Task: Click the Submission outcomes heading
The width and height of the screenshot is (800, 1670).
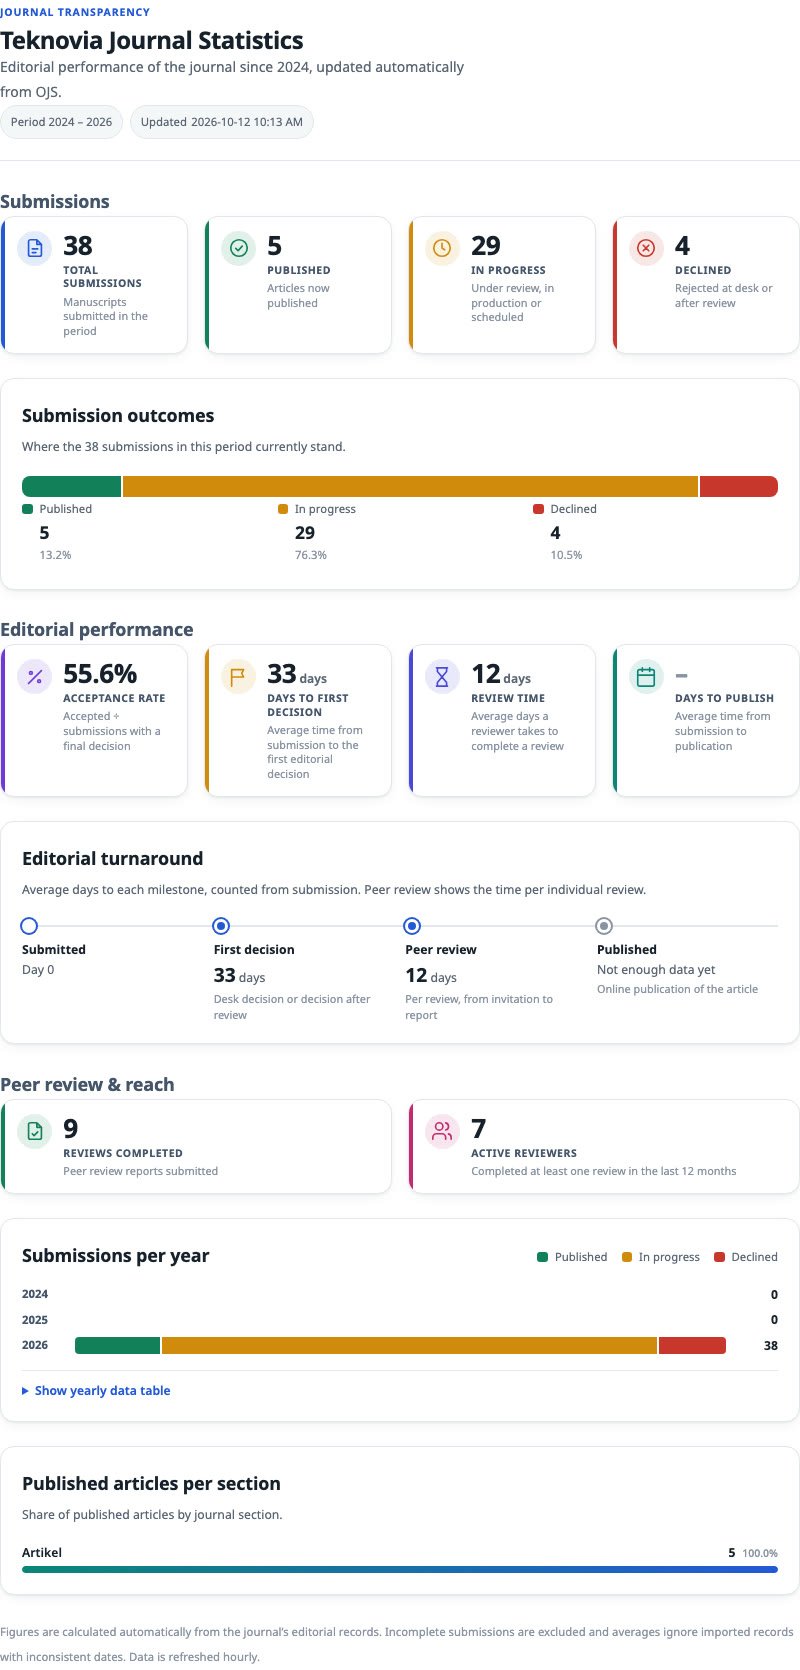Action: [x=118, y=416]
